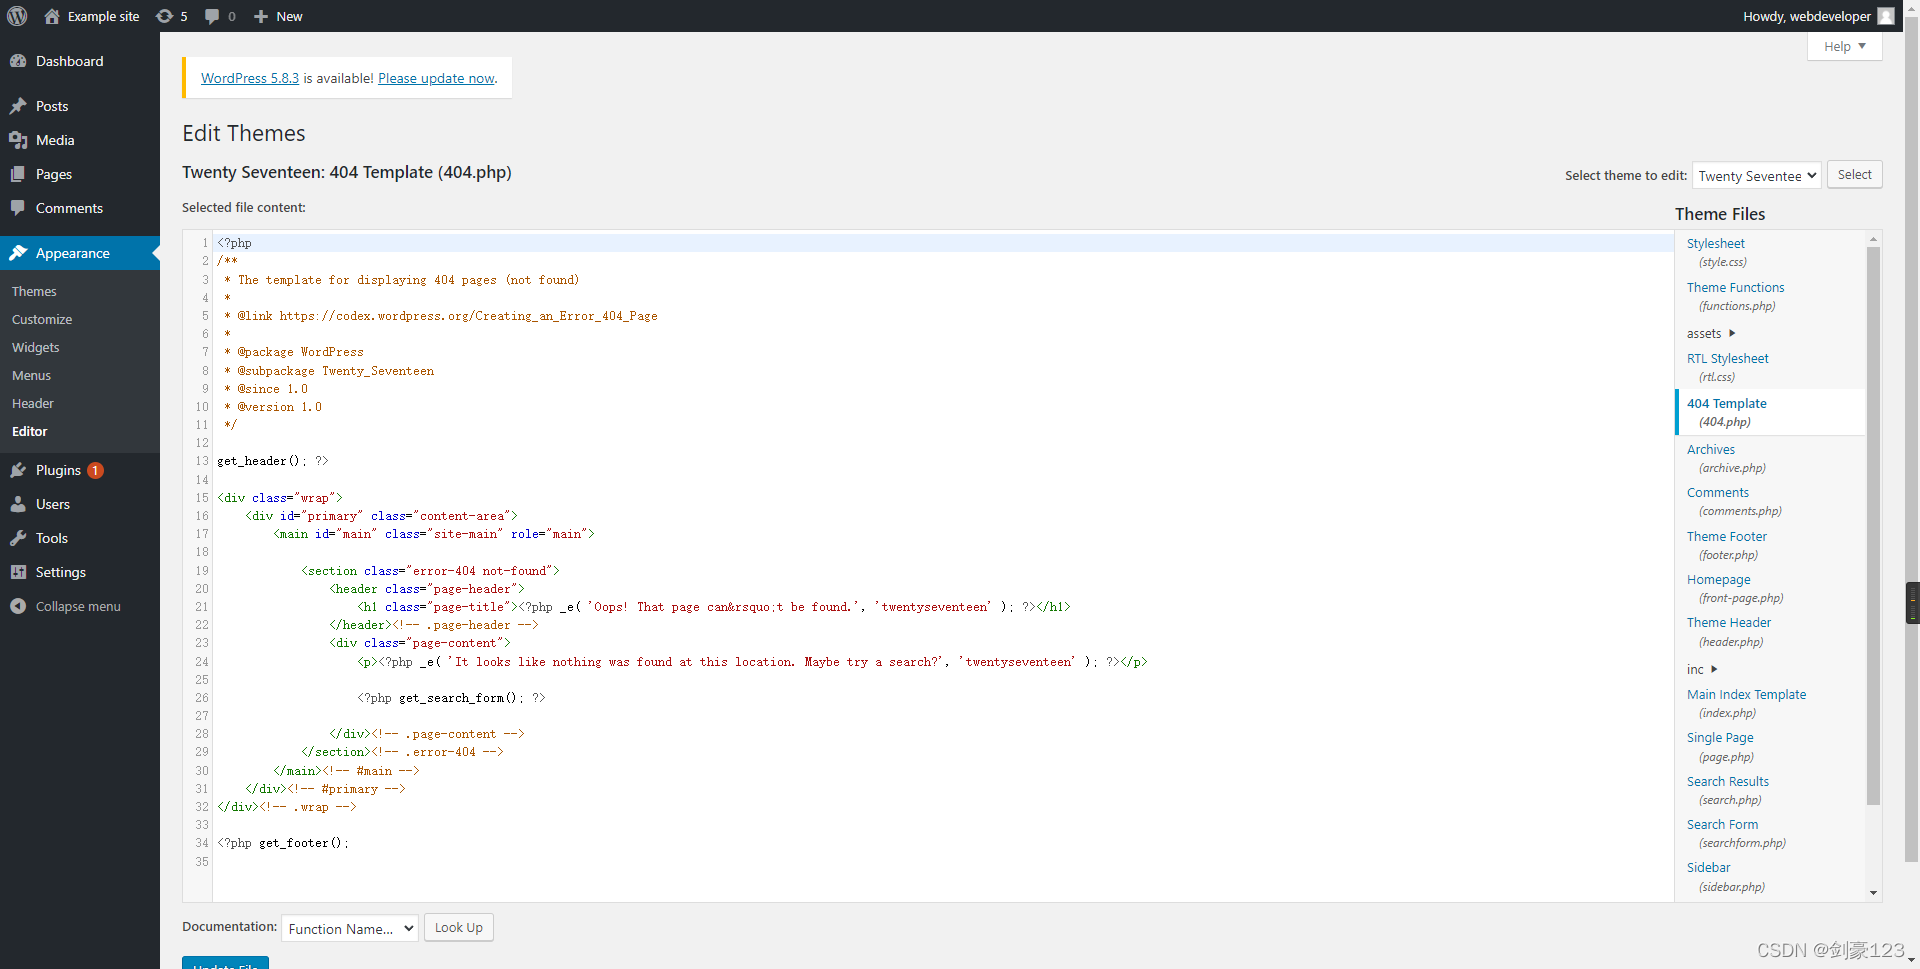1920x969 pixels.
Task: Open Sidebar (sidebar.php) file
Action: pyautogui.click(x=1726, y=877)
